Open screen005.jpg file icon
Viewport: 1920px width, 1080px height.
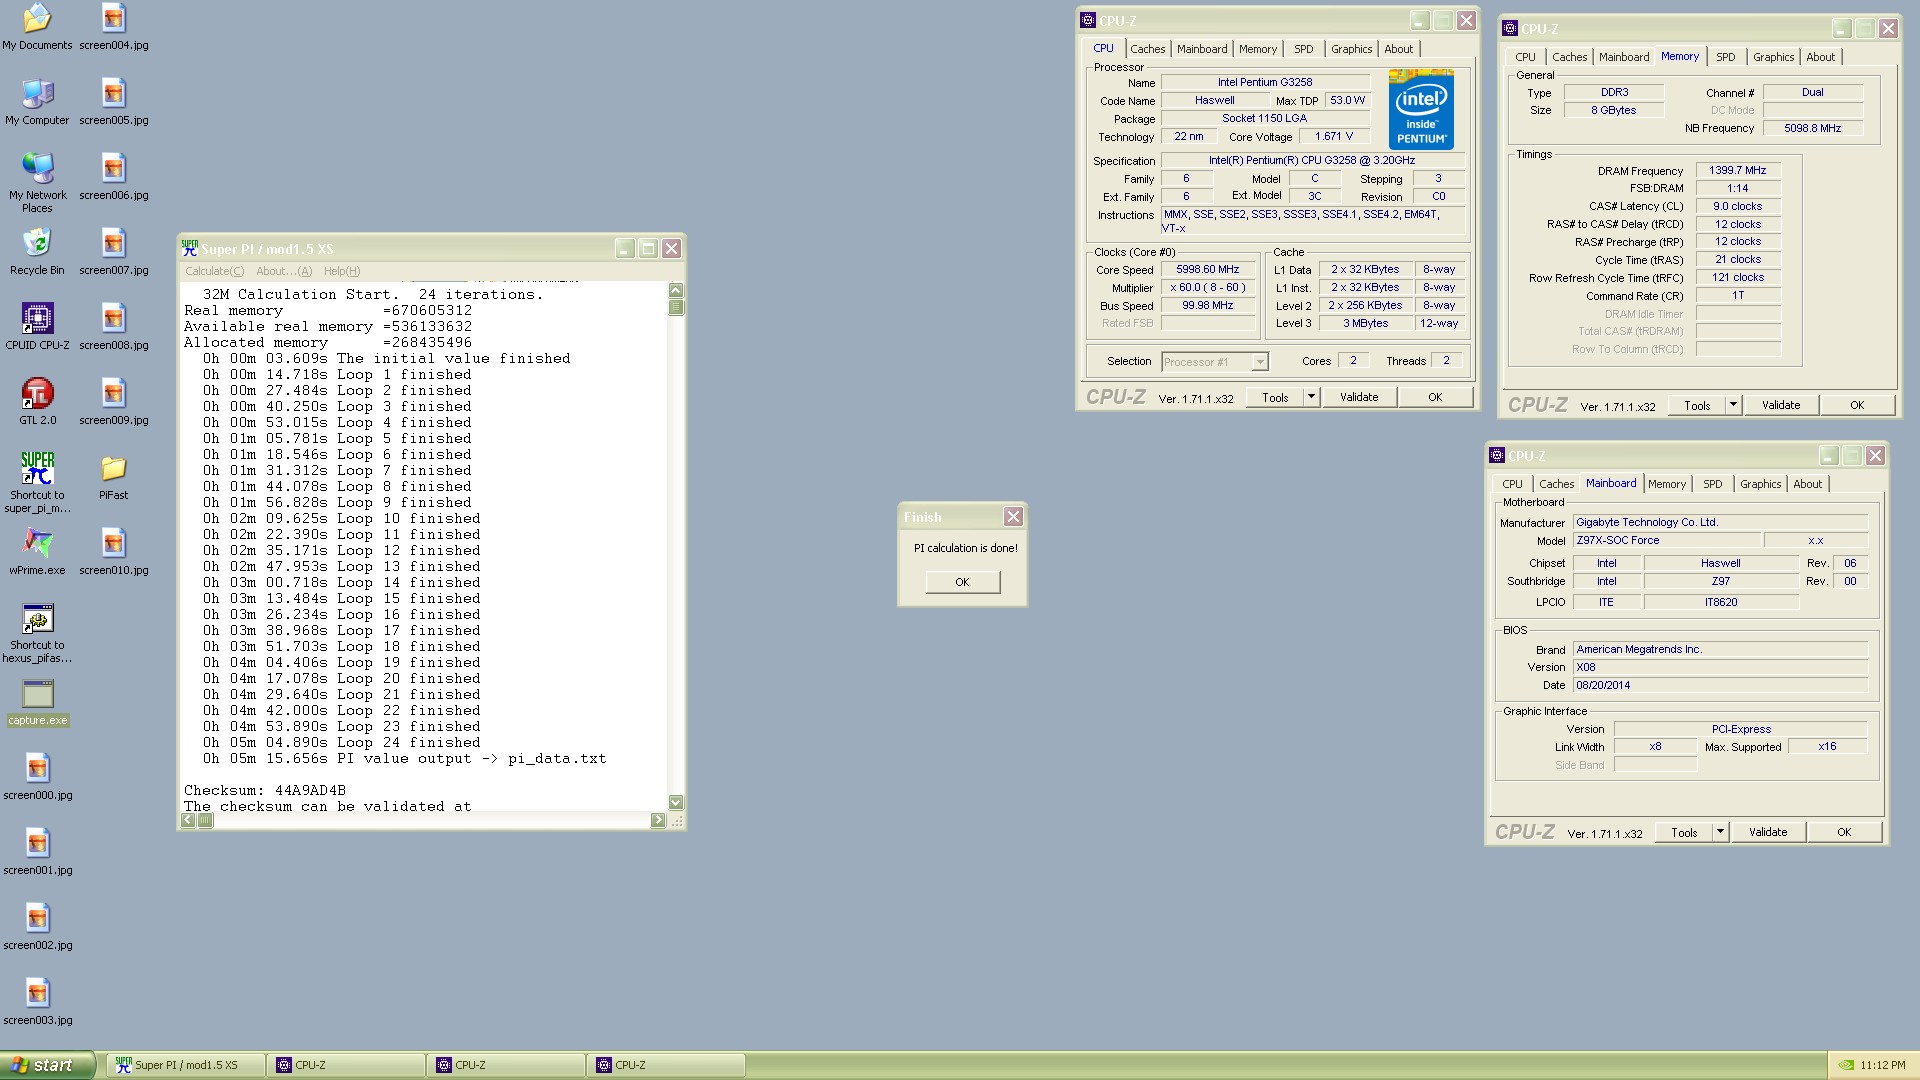pos(113,102)
